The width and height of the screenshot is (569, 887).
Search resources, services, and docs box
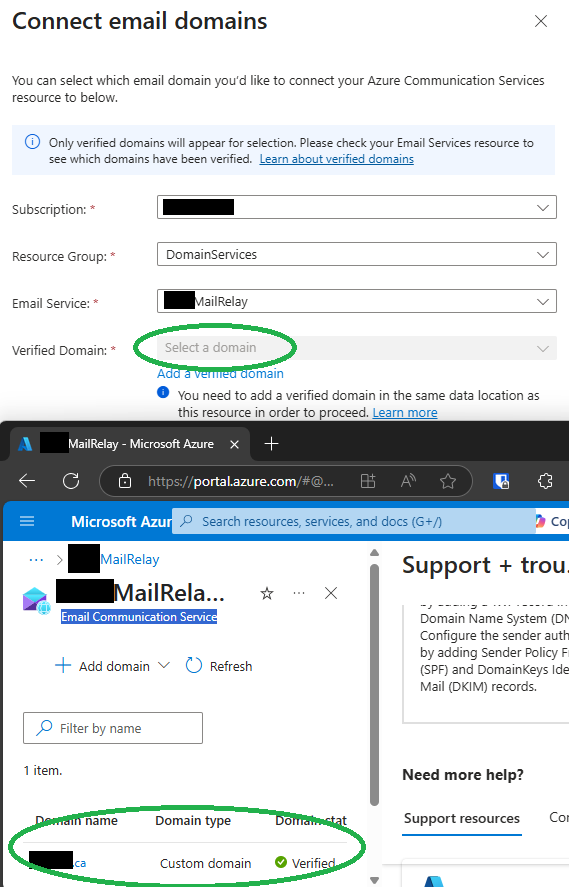(x=354, y=521)
